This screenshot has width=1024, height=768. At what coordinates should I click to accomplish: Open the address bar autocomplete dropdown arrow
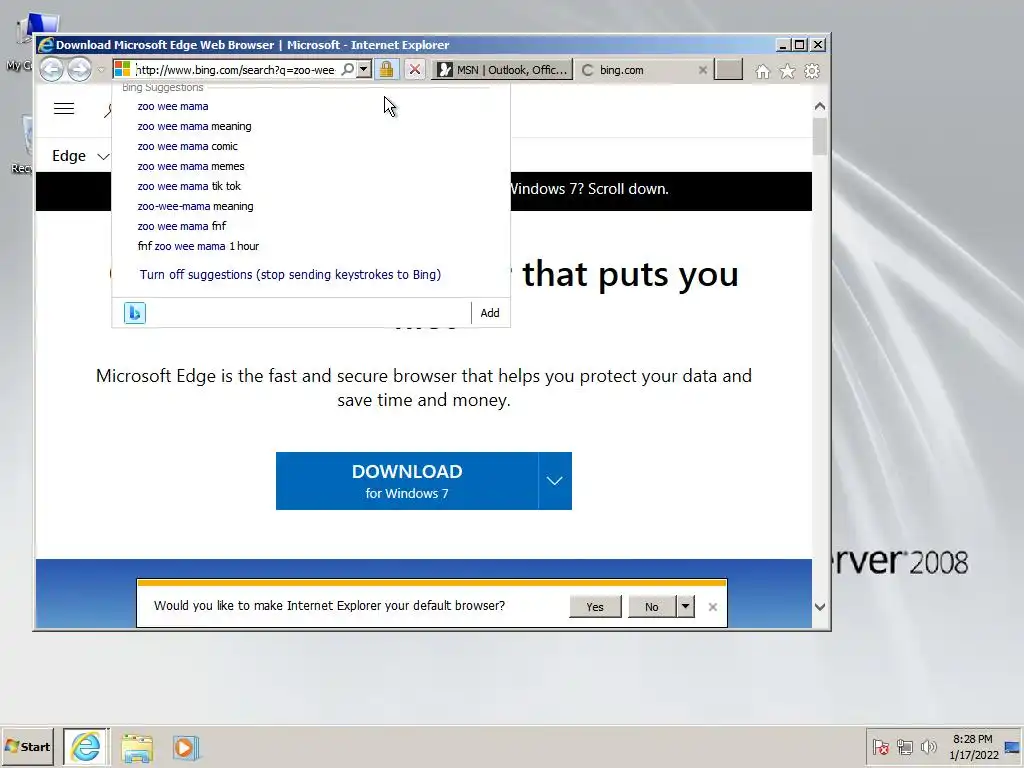364,69
